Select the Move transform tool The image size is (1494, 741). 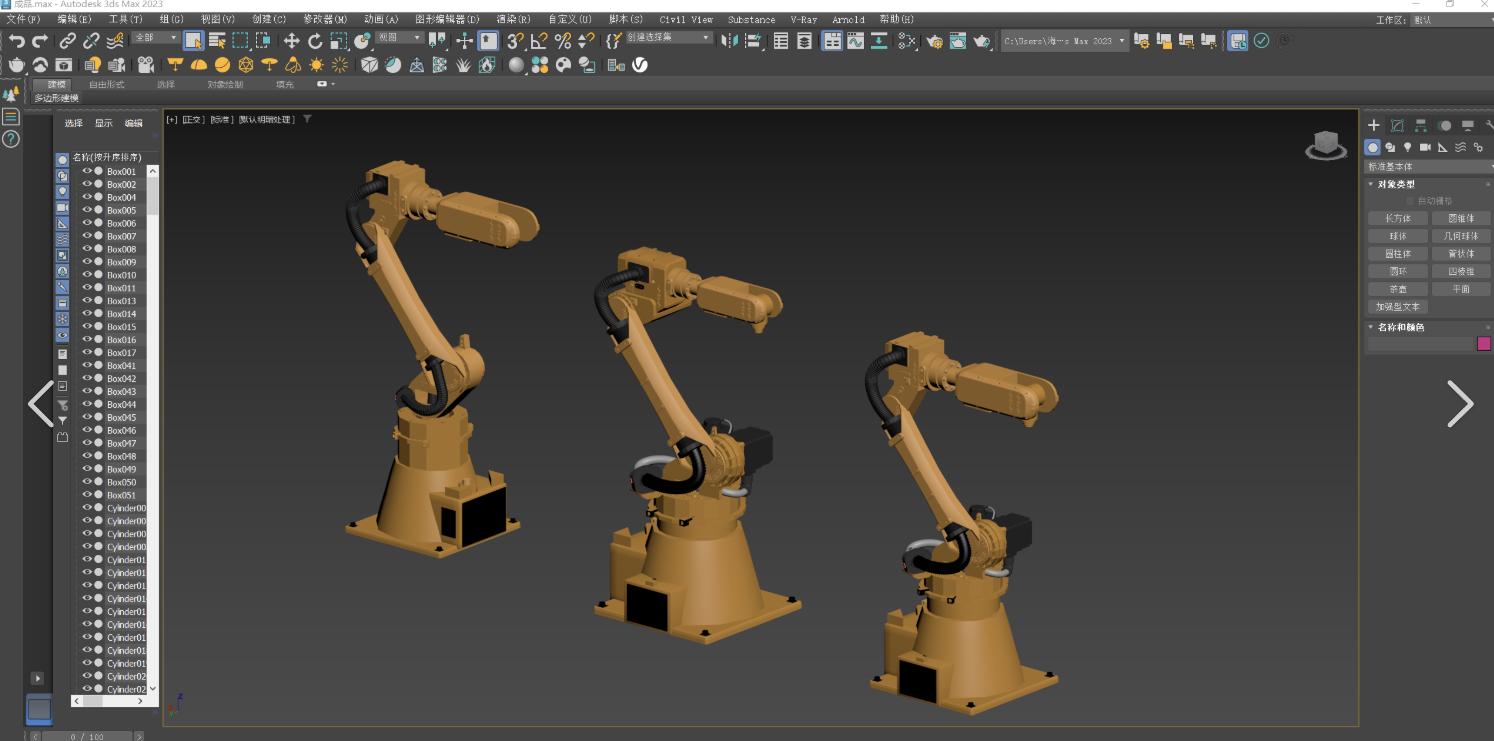pos(291,41)
